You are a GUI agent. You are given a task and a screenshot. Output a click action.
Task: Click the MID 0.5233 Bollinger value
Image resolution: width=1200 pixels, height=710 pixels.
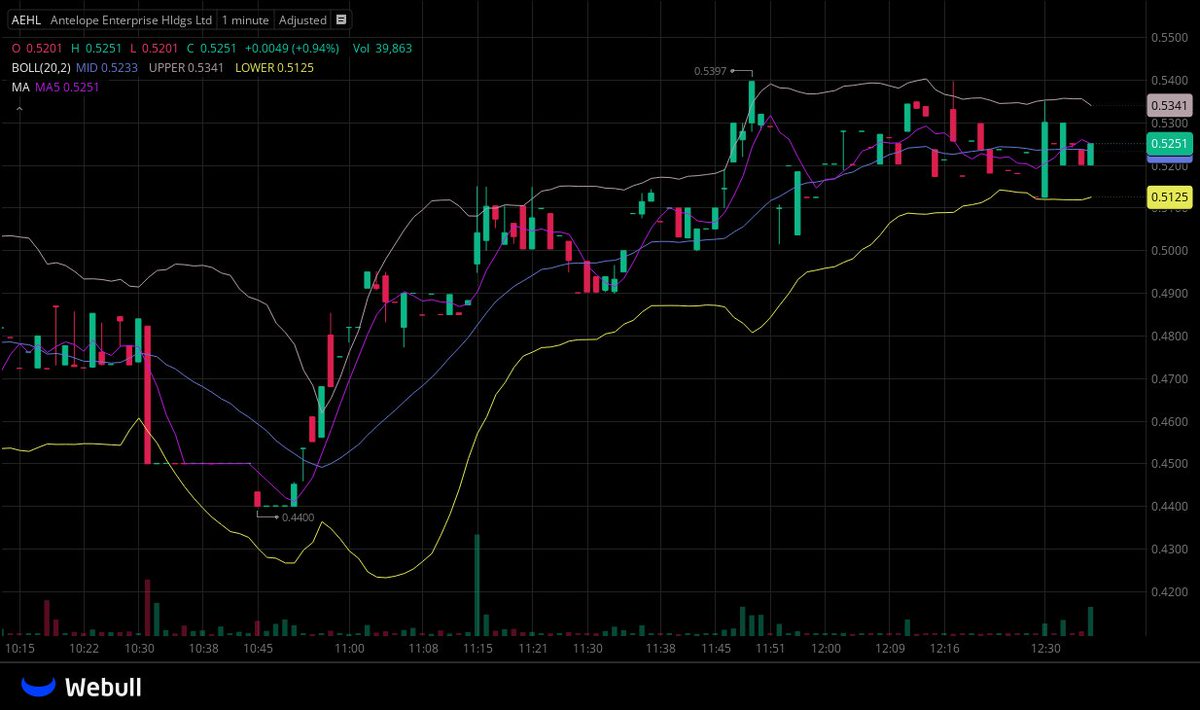108,68
